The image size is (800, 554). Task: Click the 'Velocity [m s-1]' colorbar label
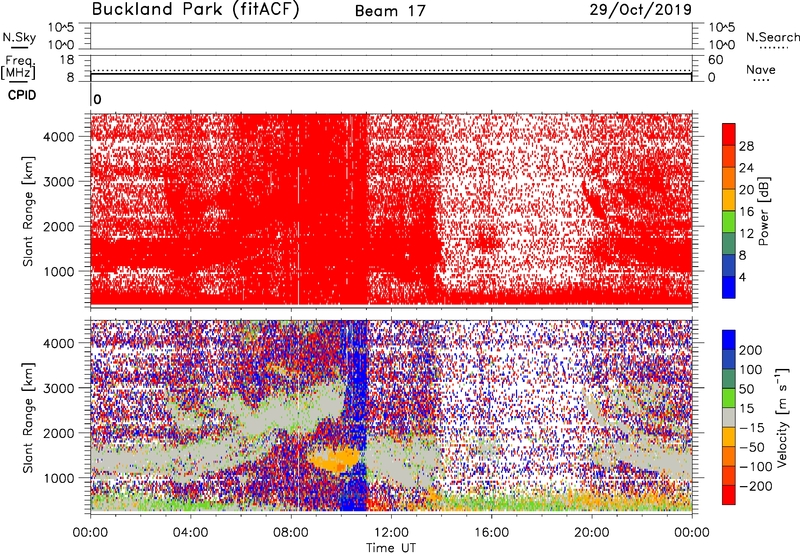(x=782, y=418)
